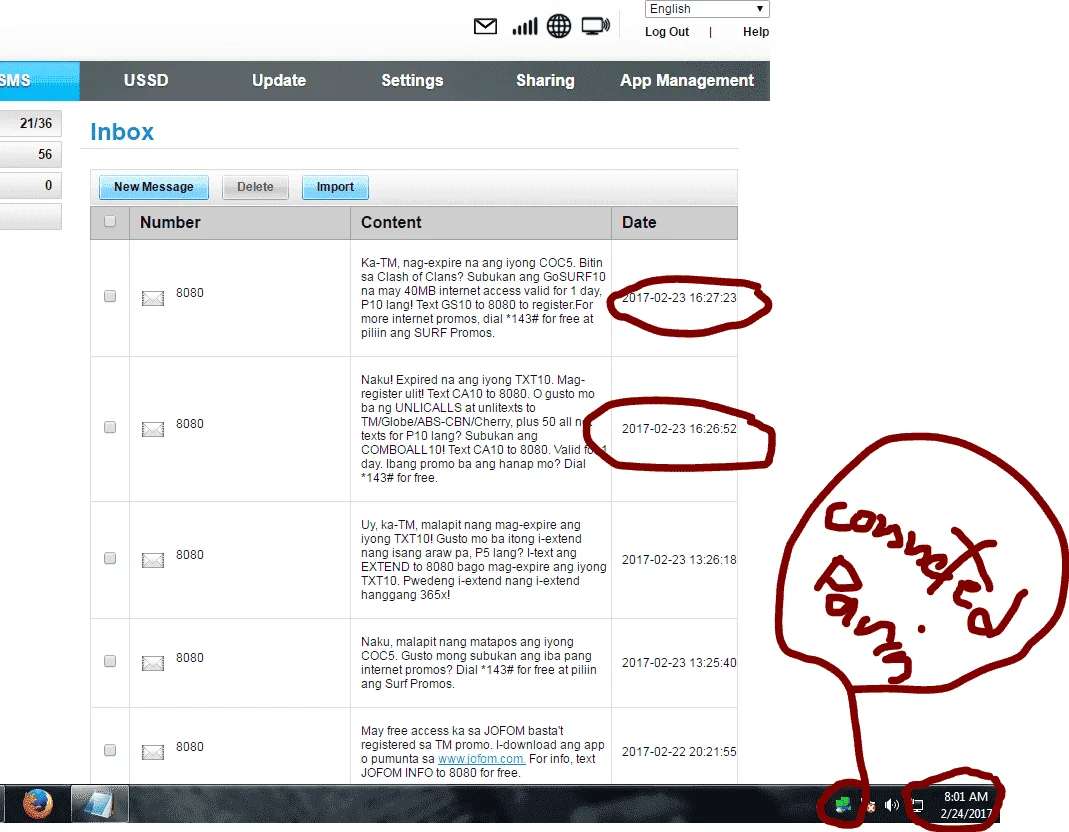Select the sidebar item showing 0
Image resolution: width=1069 pixels, height=832 pixels.
tap(31, 185)
